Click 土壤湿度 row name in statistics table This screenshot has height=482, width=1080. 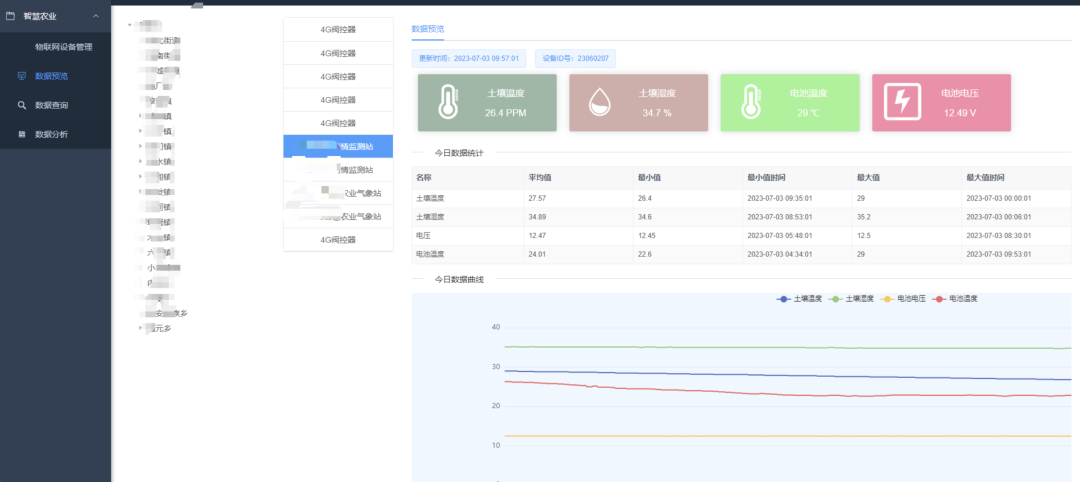pyautogui.click(x=430, y=217)
